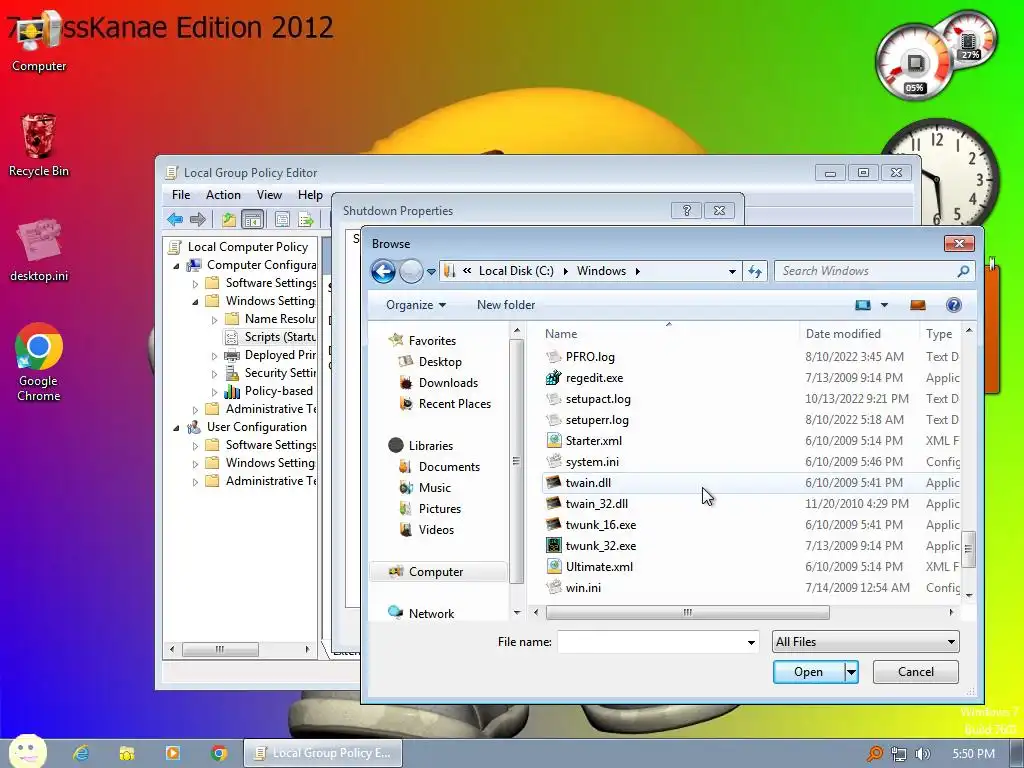The height and width of the screenshot is (768, 1024).
Task: Select Policy-based QoS tree node
Action: tap(278, 391)
